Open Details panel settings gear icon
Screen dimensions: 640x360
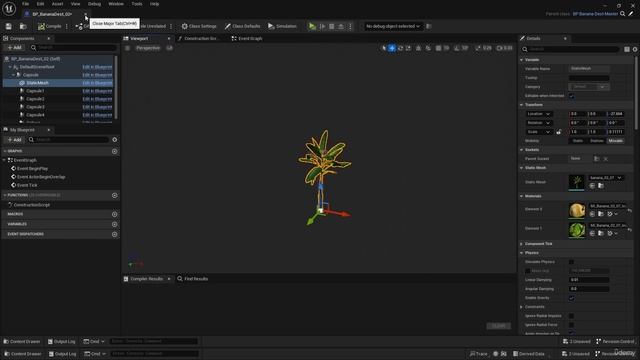pos(635,49)
